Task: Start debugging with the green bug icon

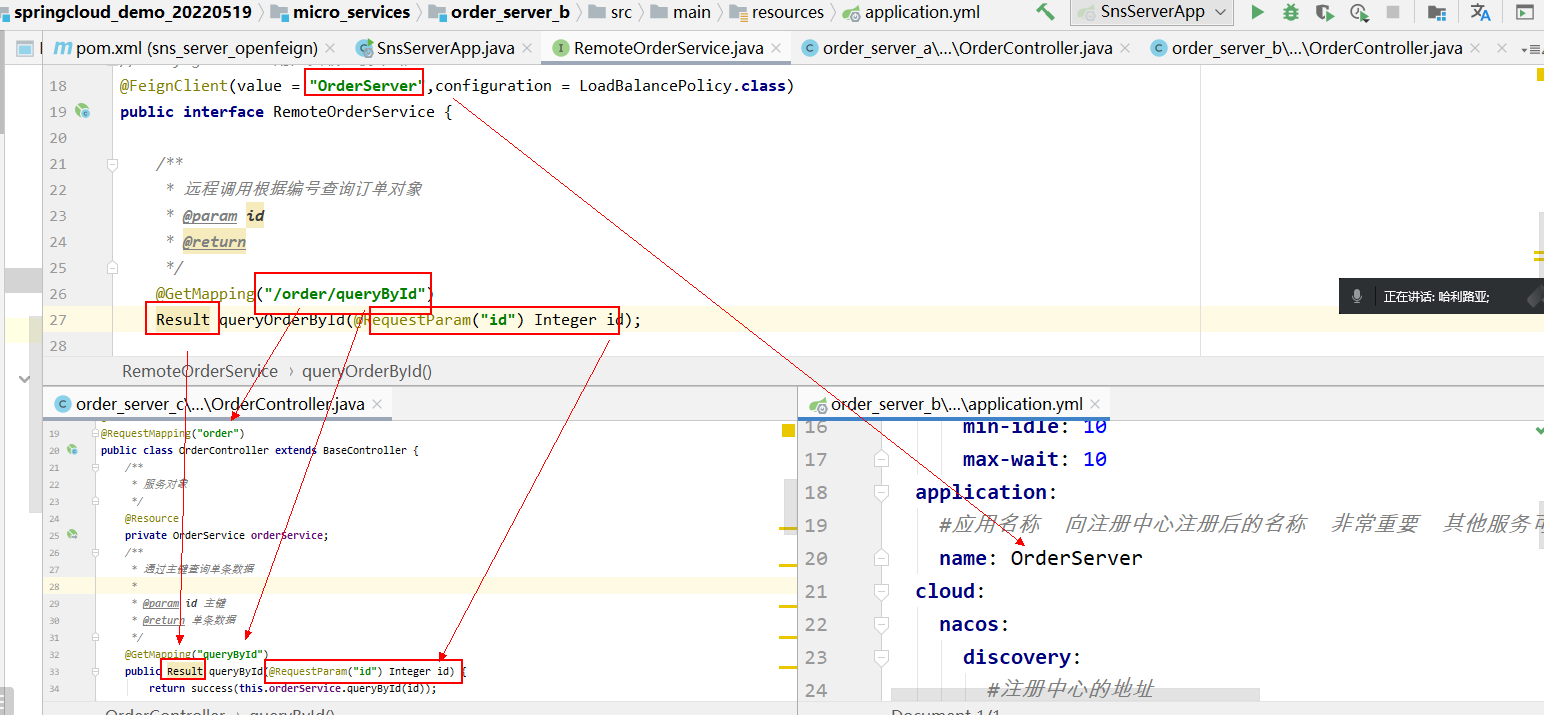Action: click(1291, 13)
